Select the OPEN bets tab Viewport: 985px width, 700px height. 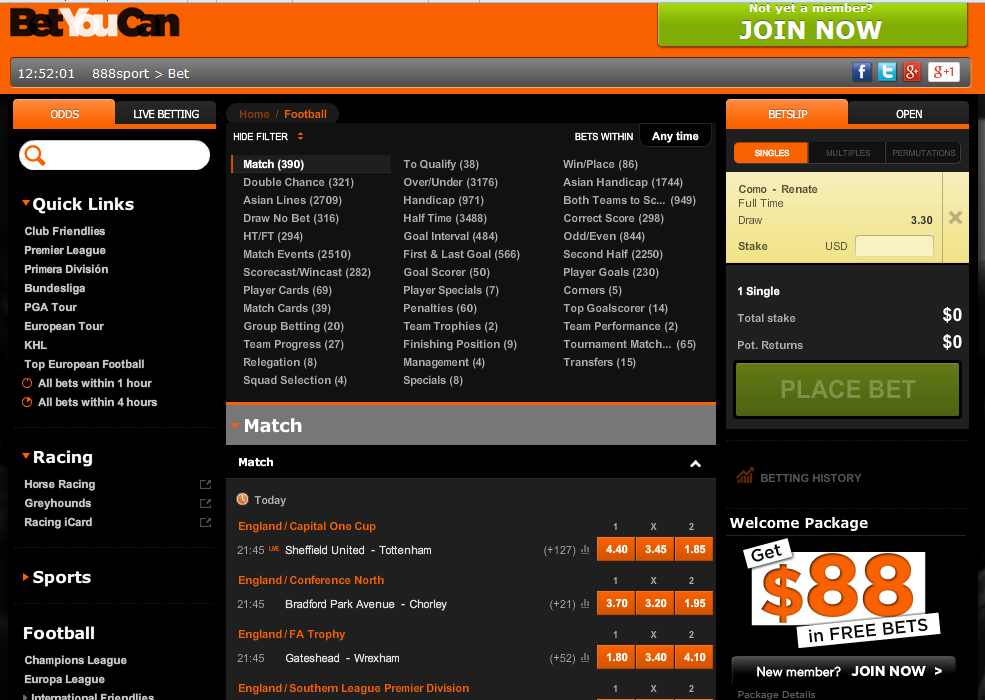(x=908, y=114)
